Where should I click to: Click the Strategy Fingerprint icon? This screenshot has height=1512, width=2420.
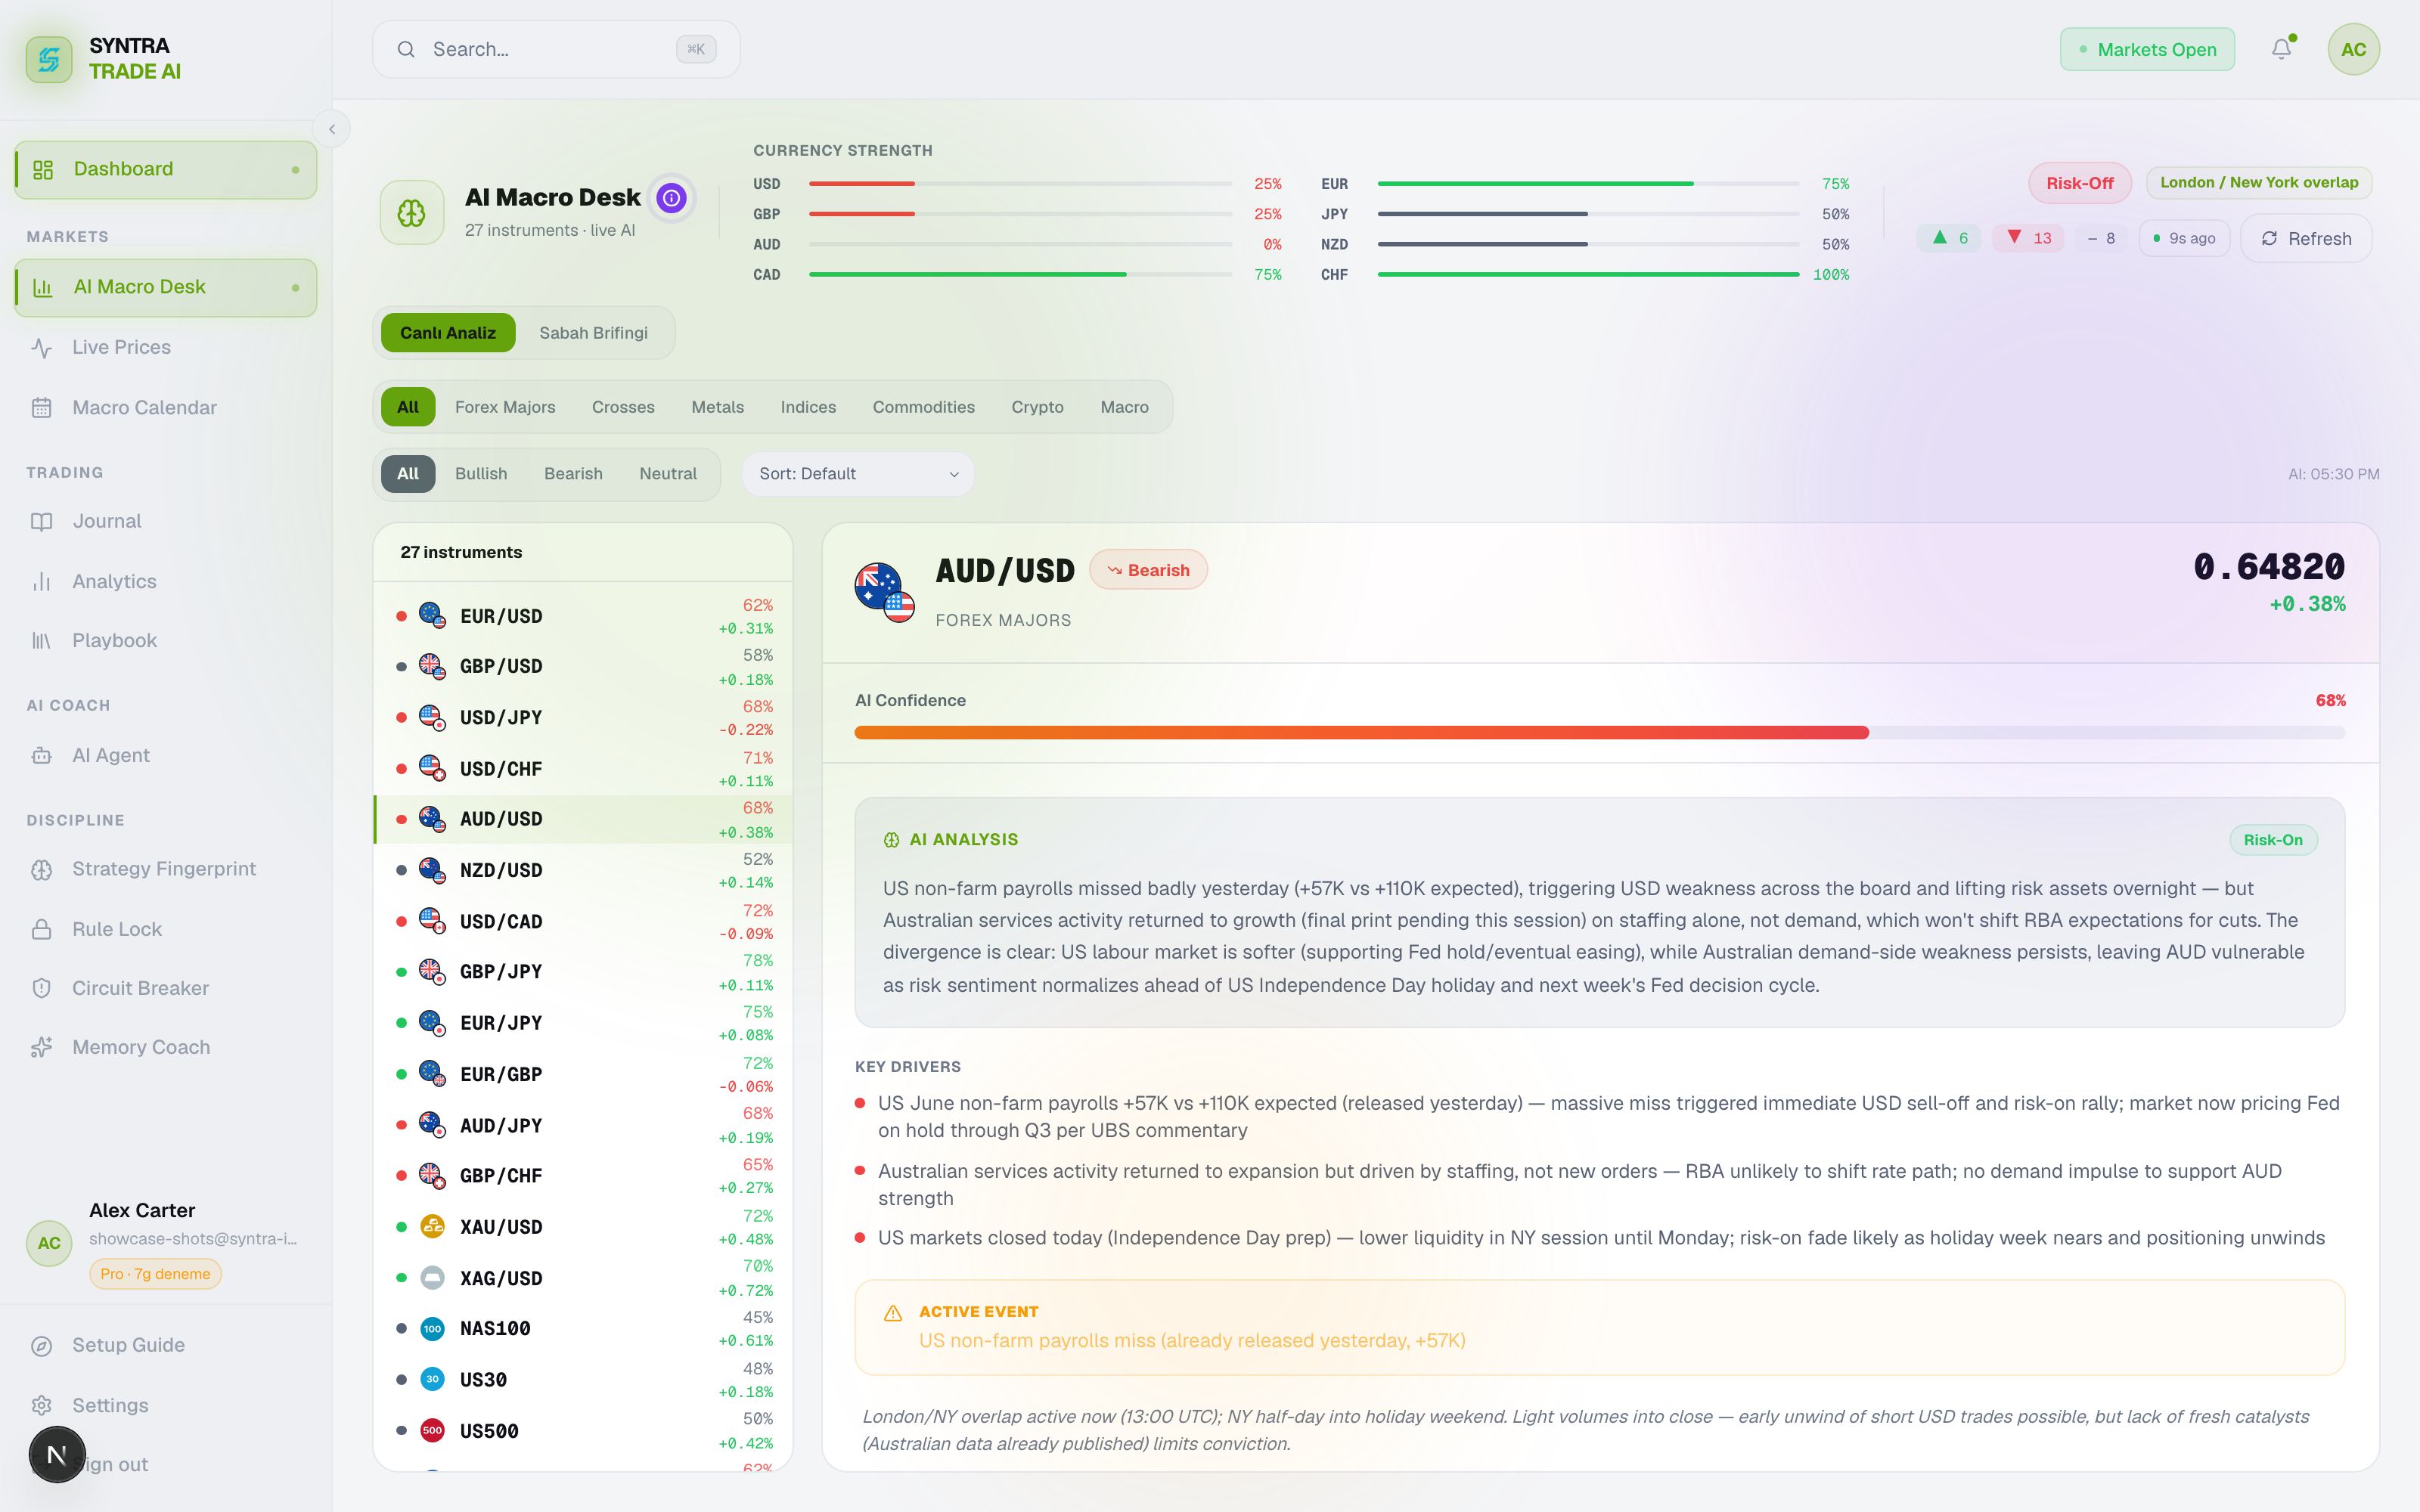[42, 870]
